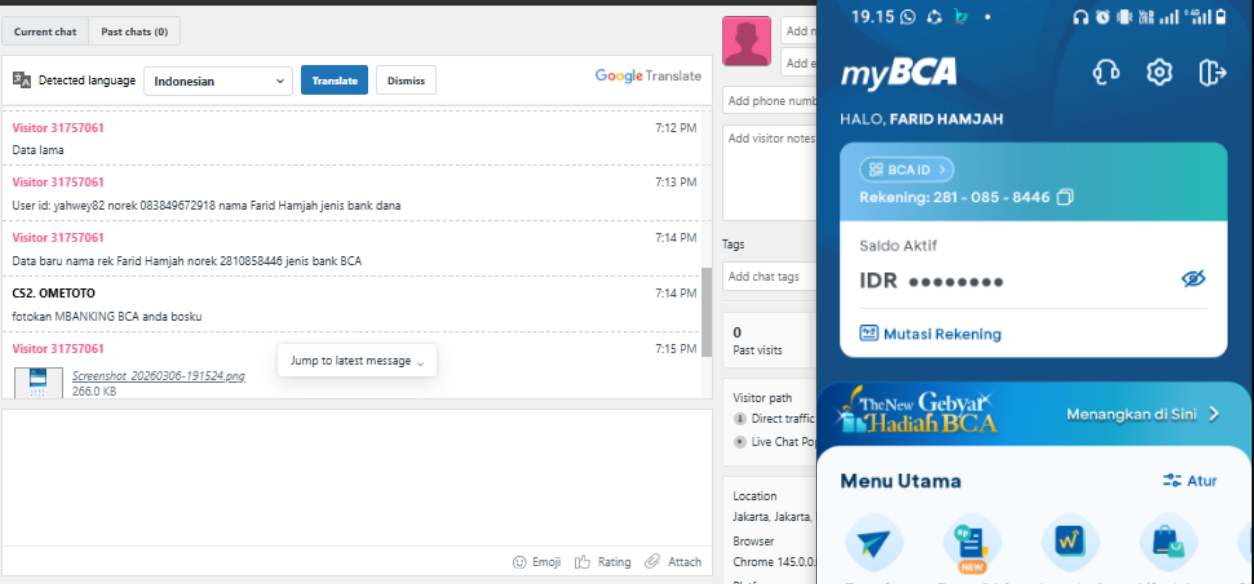Tap Menangkan di Sini on Gebyar banner
Viewport: 1254px width, 584px height.
click(1143, 414)
